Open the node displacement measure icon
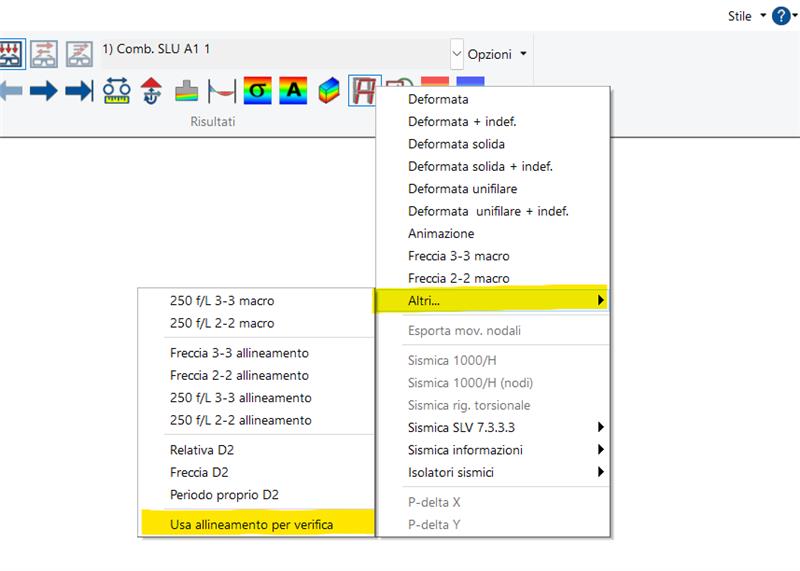The height and width of the screenshot is (571, 800). click(x=116, y=91)
